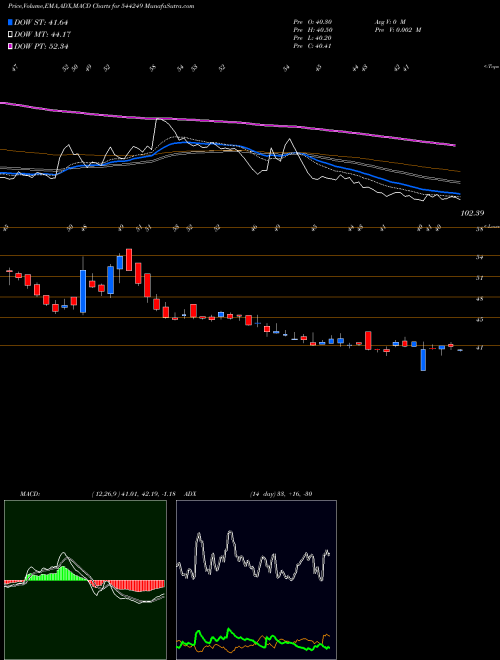Click inside the green MACD histogram panel
Screen dimensions: 500x660
tap(85, 580)
